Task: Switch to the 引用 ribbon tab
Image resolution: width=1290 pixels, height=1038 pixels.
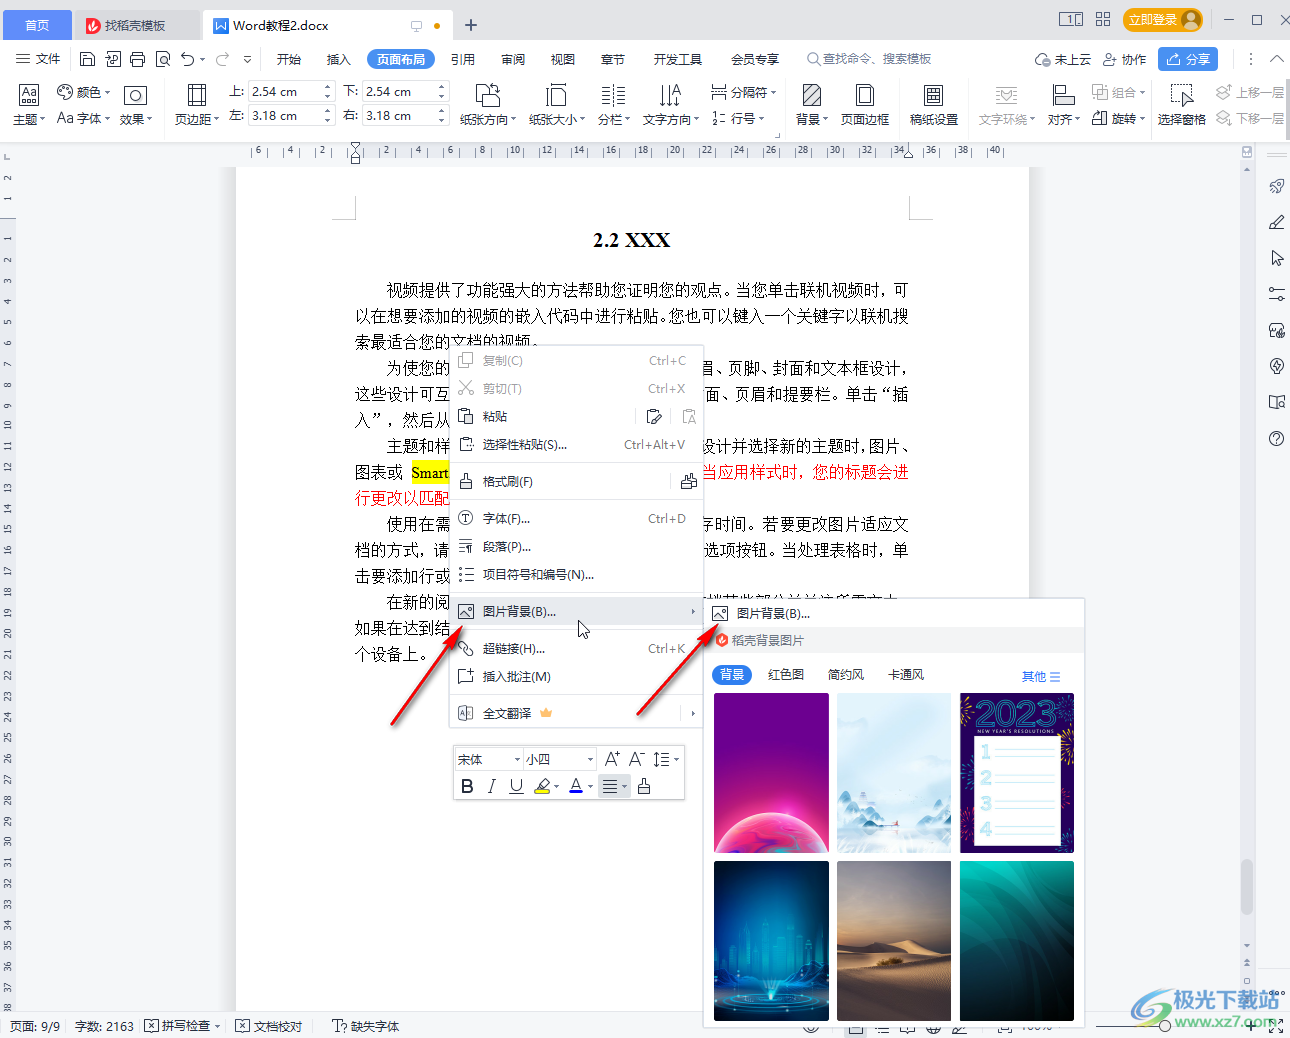Action: point(463,59)
